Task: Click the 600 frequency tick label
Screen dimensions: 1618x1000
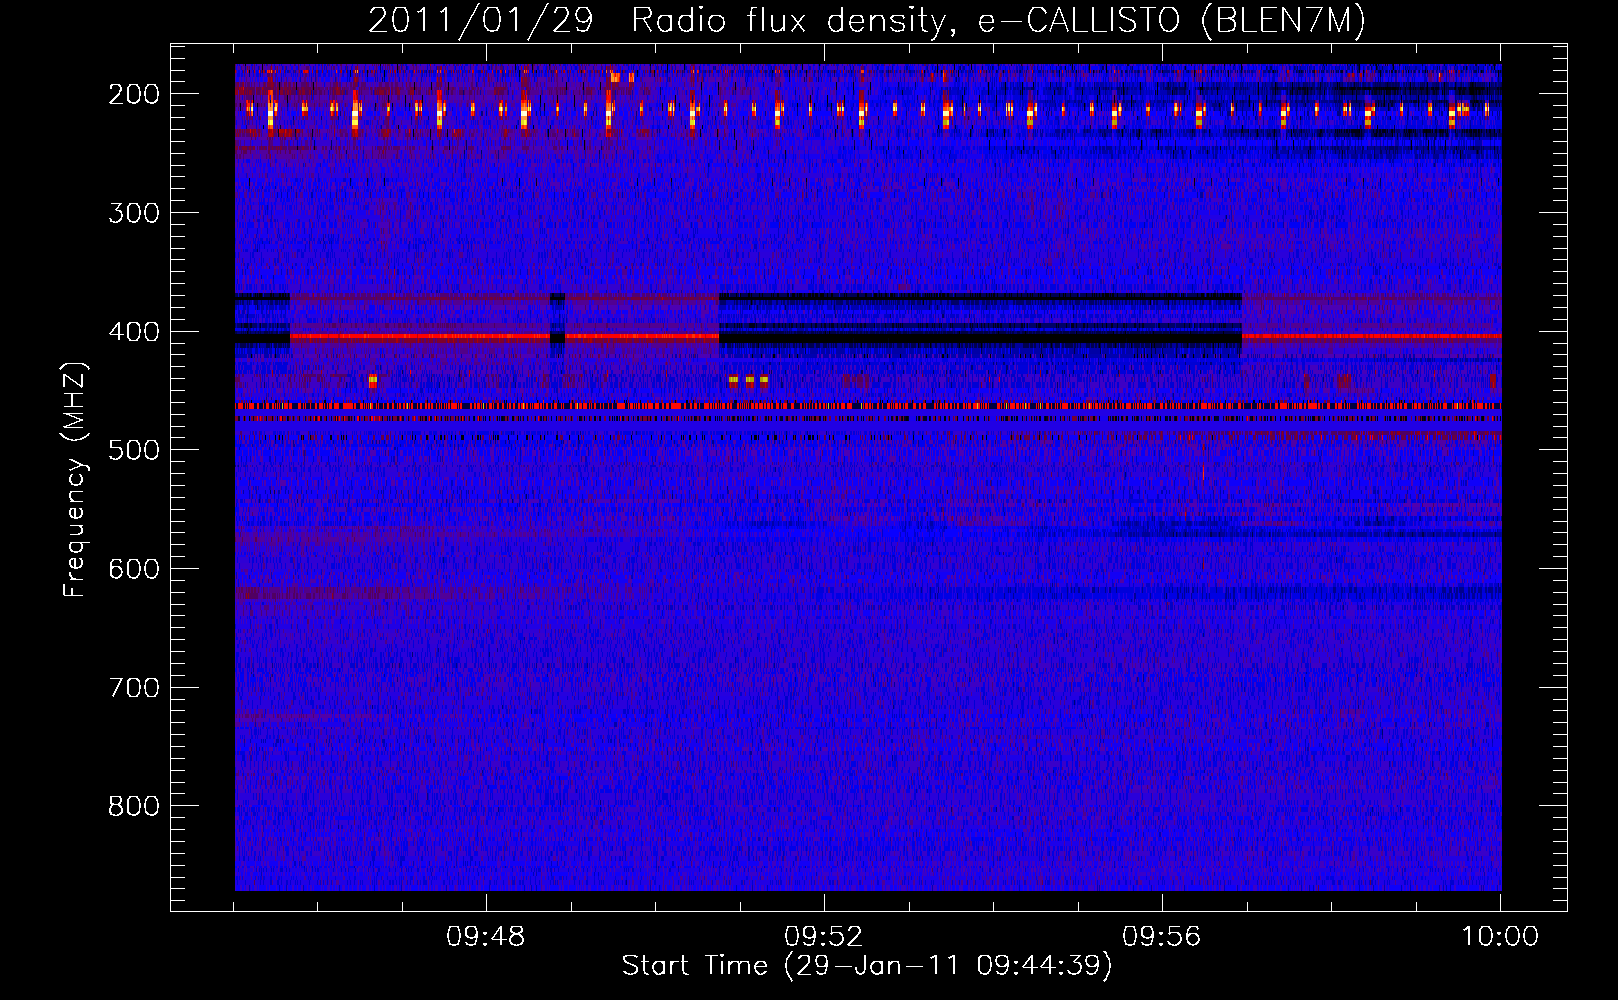Action: pos(134,569)
